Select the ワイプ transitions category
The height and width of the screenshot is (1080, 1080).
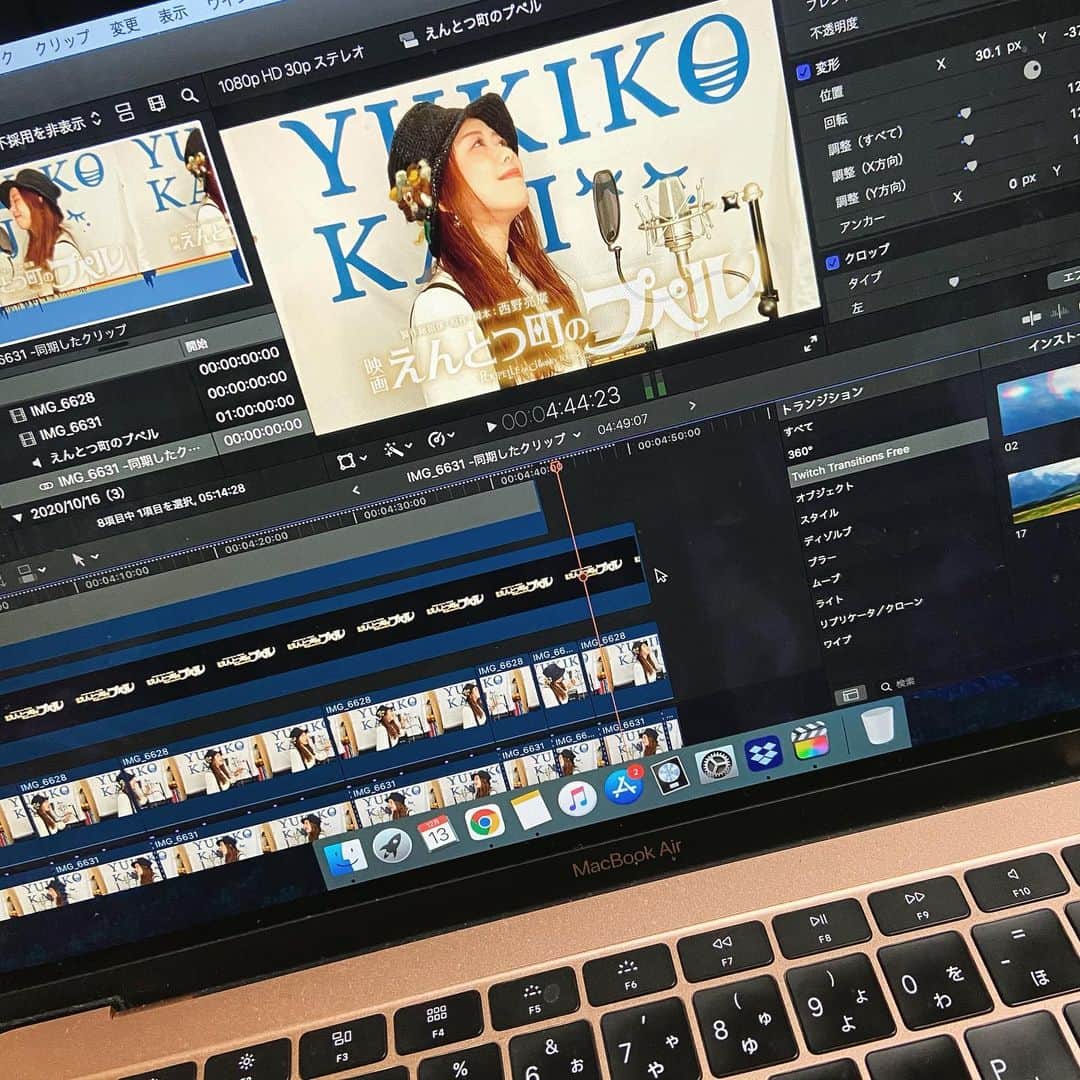[x=837, y=643]
